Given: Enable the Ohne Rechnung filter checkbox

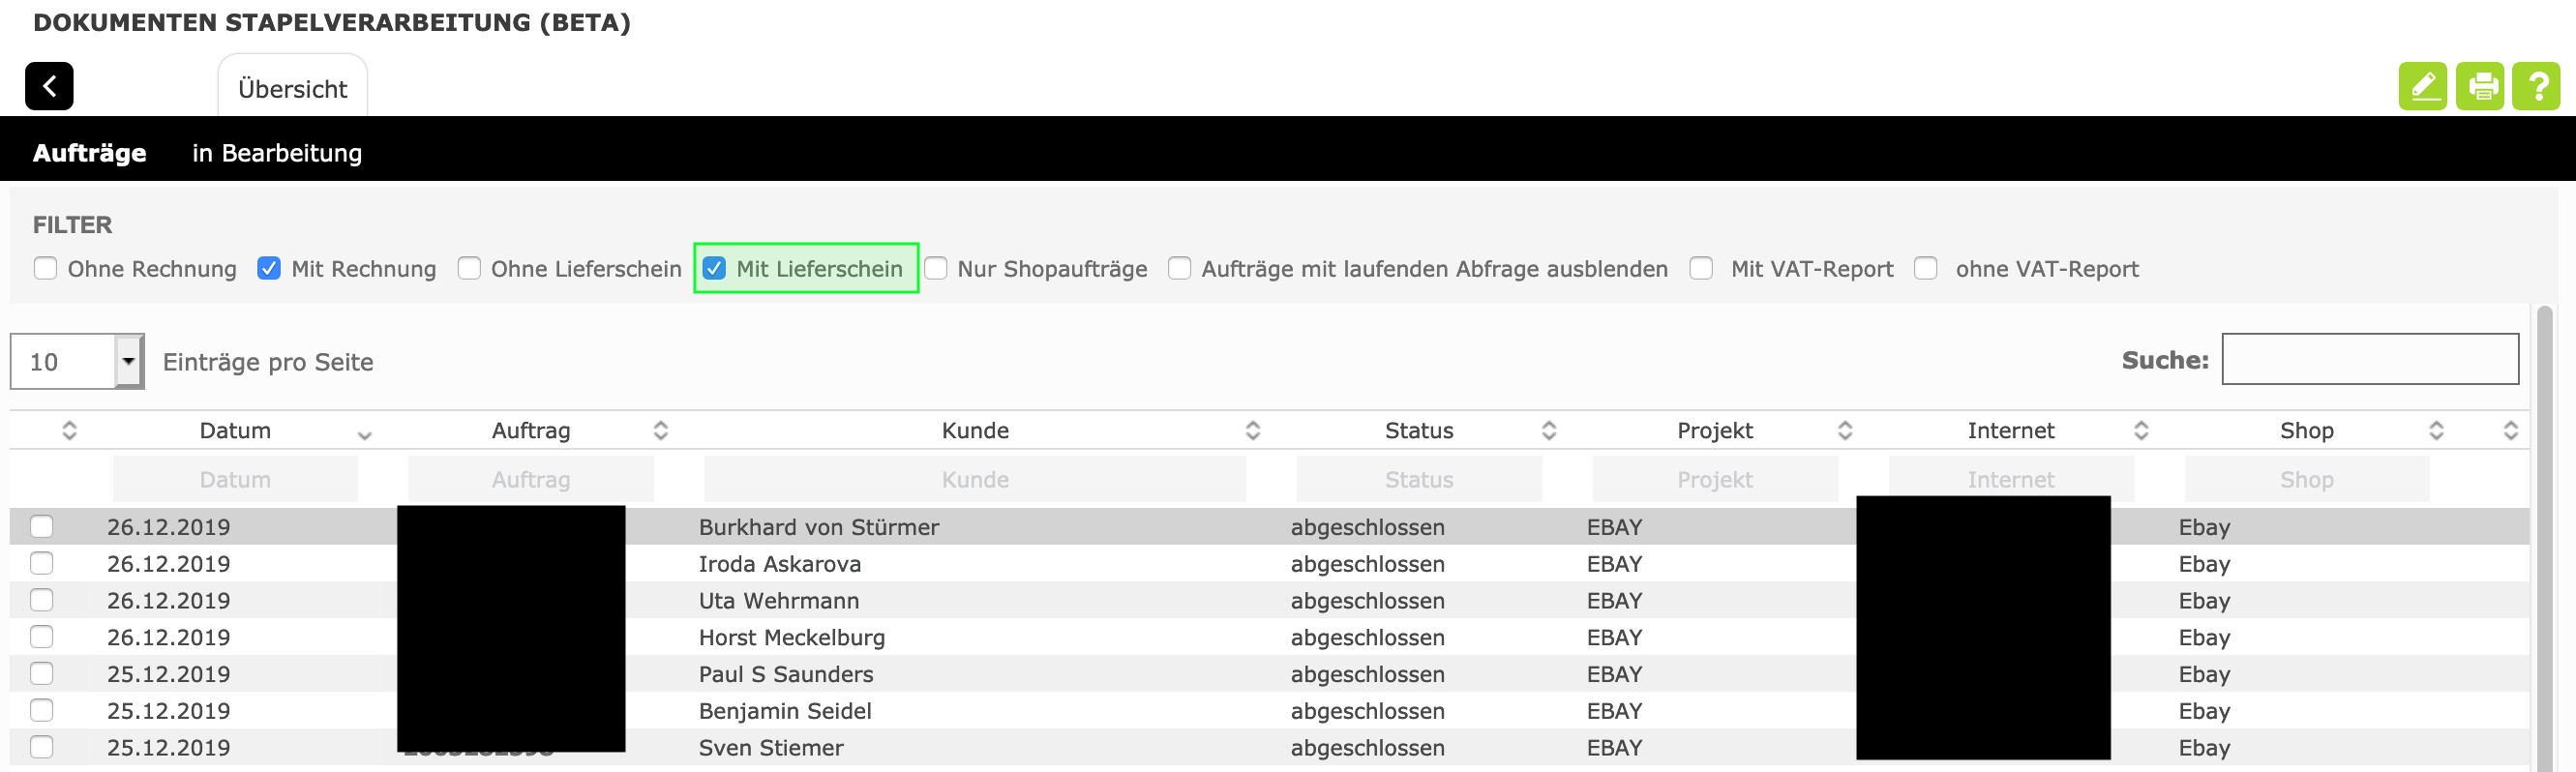Looking at the screenshot, I should pyautogui.click(x=46, y=268).
